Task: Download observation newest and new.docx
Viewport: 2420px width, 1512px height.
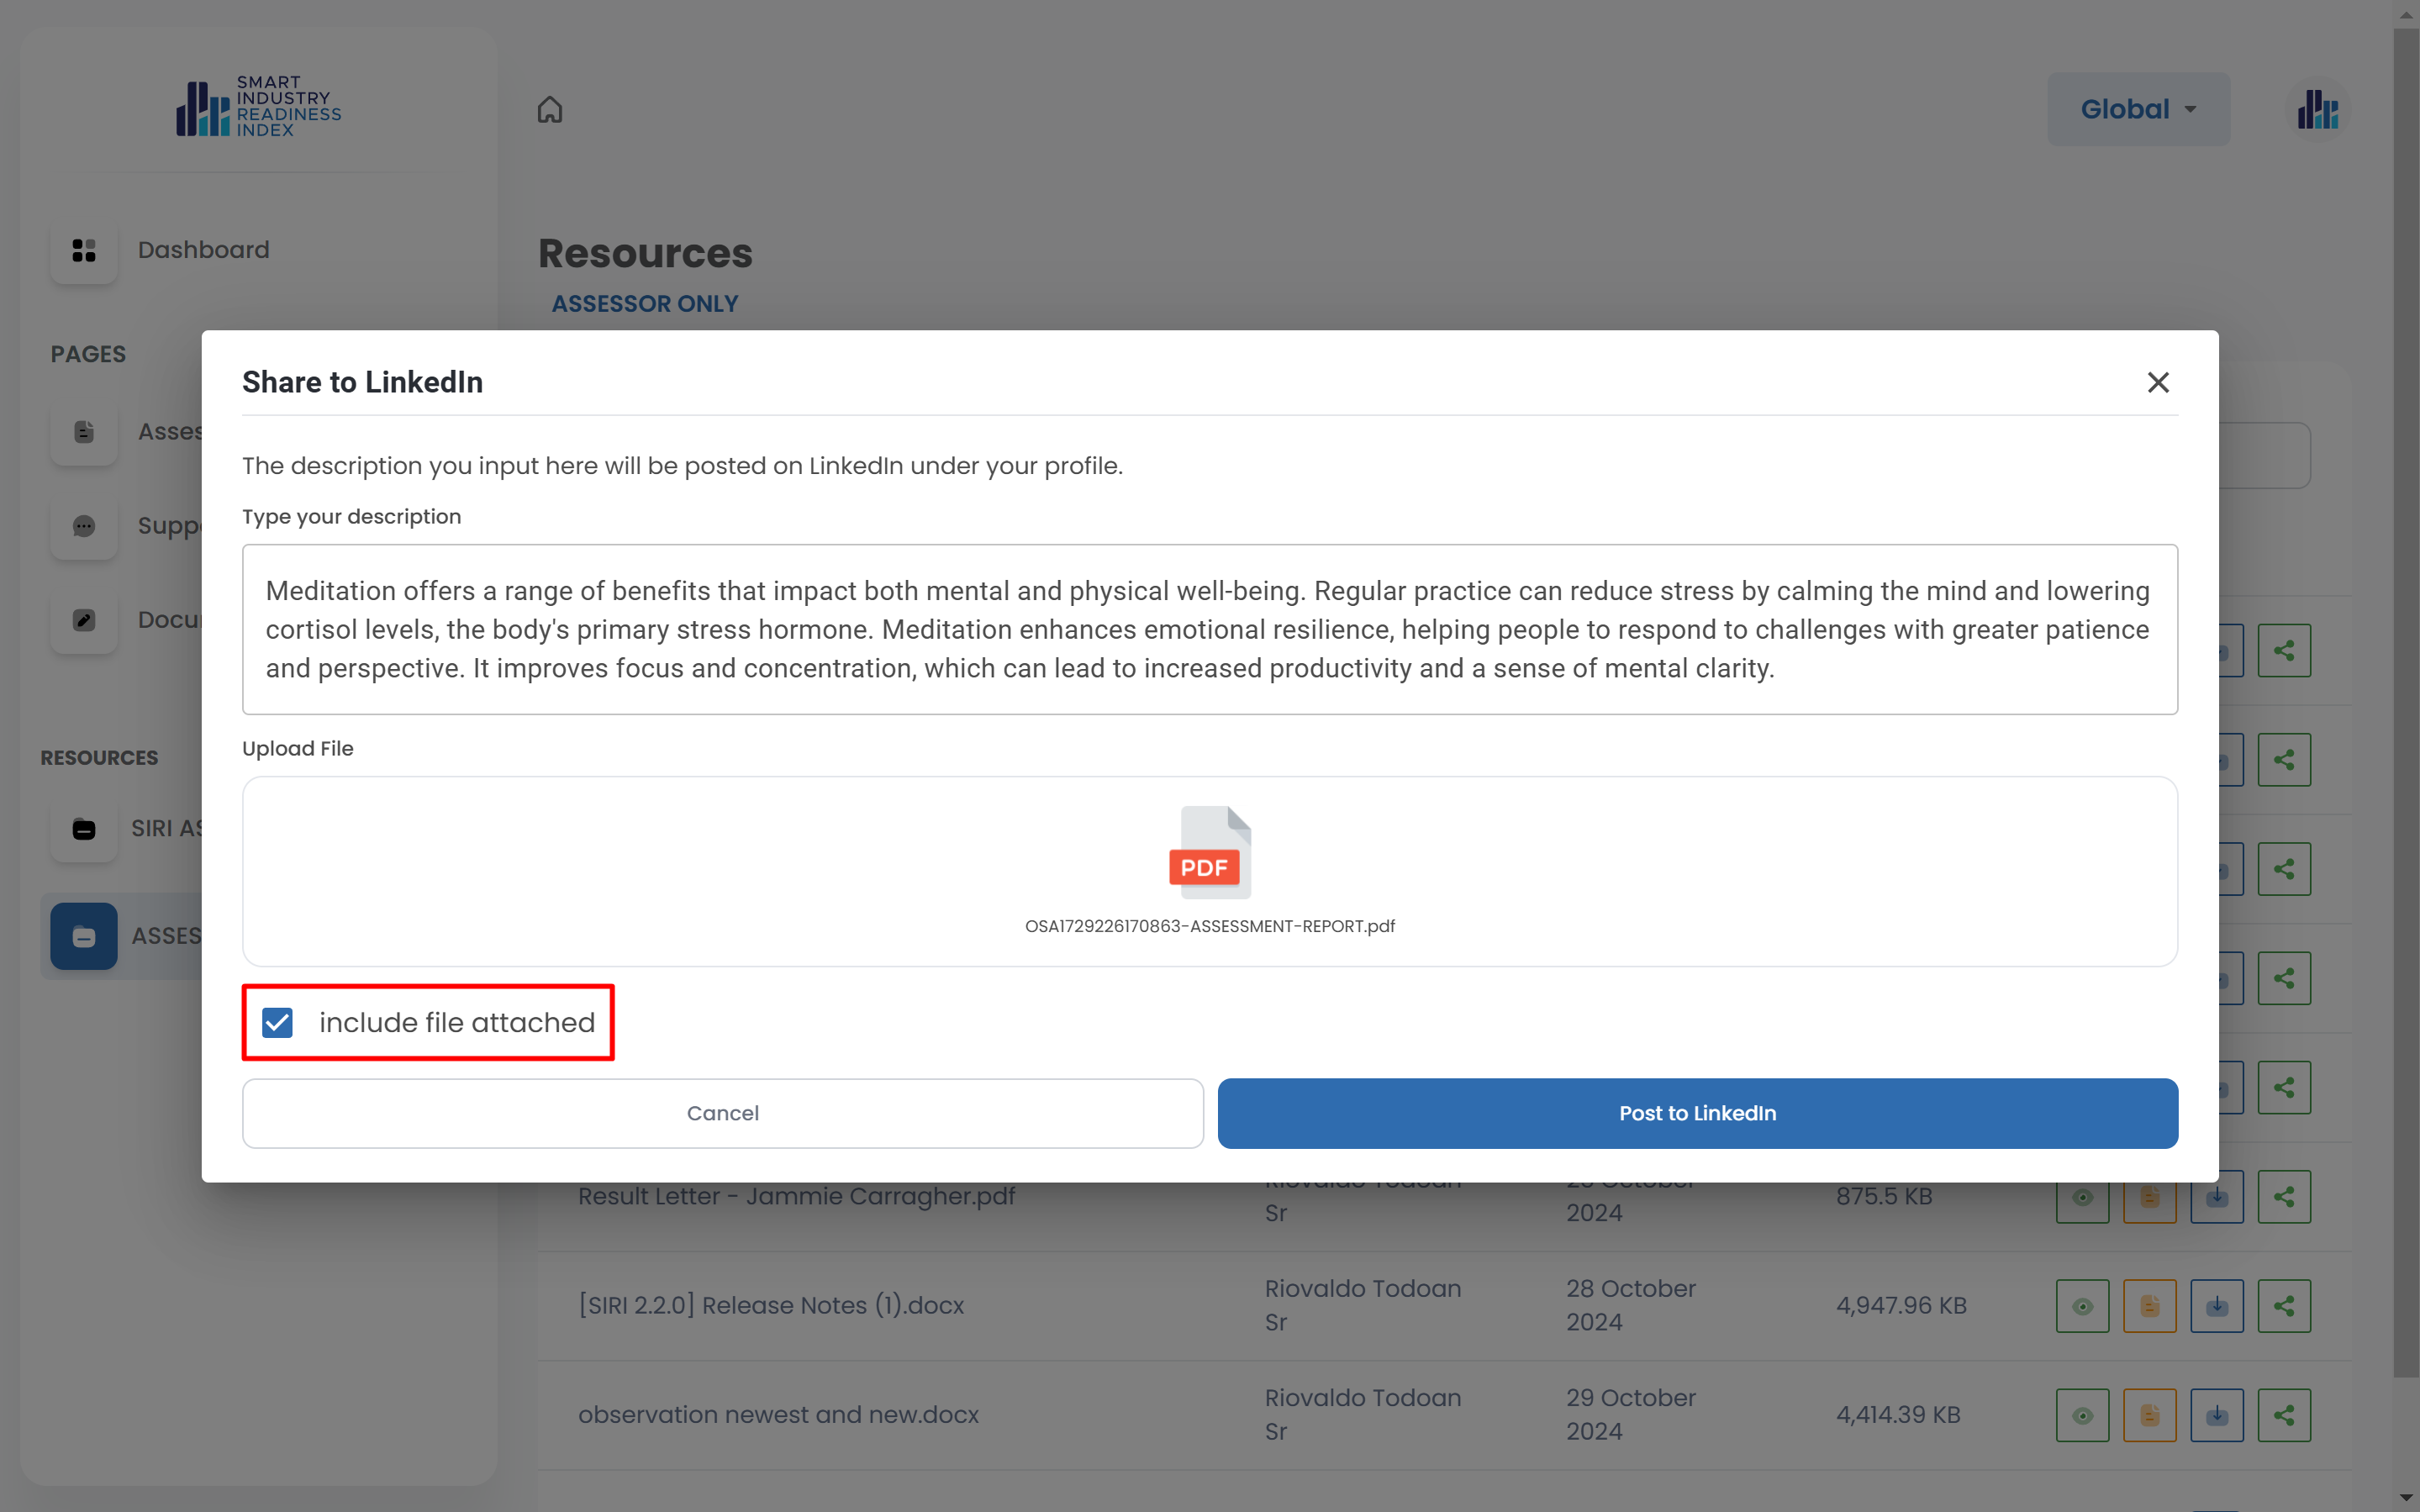Action: [x=2216, y=1415]
